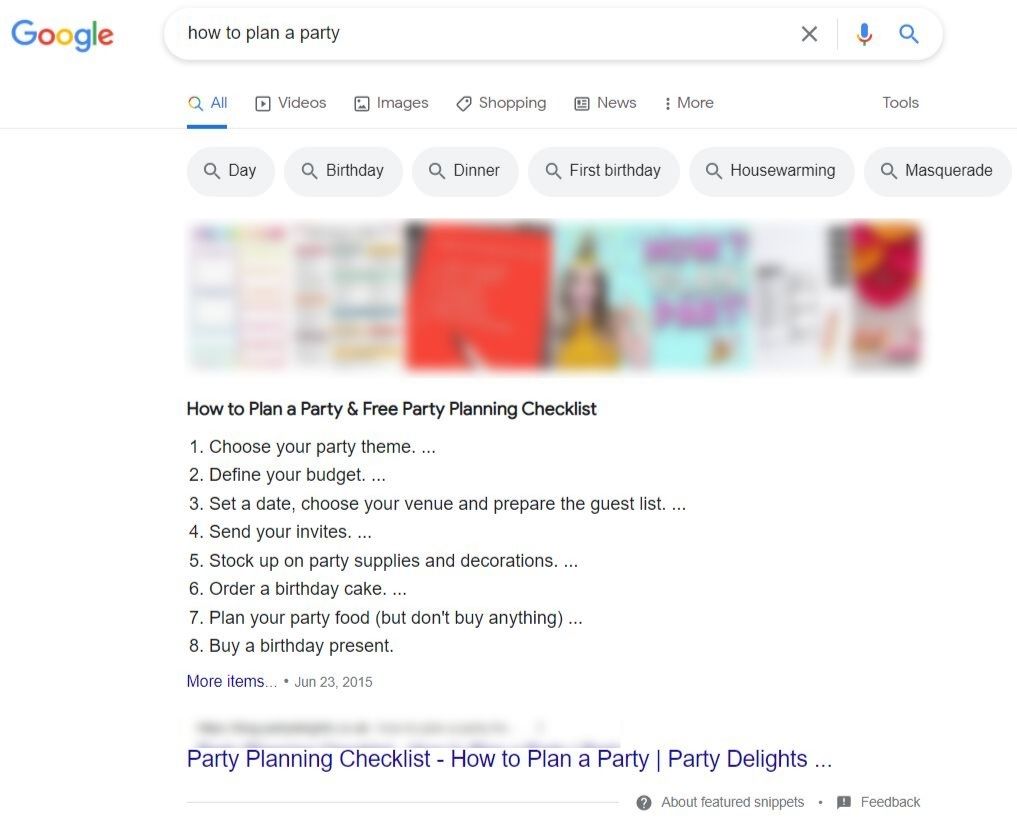
Task: Select the Images filter icon
Action: pos(361,103)
